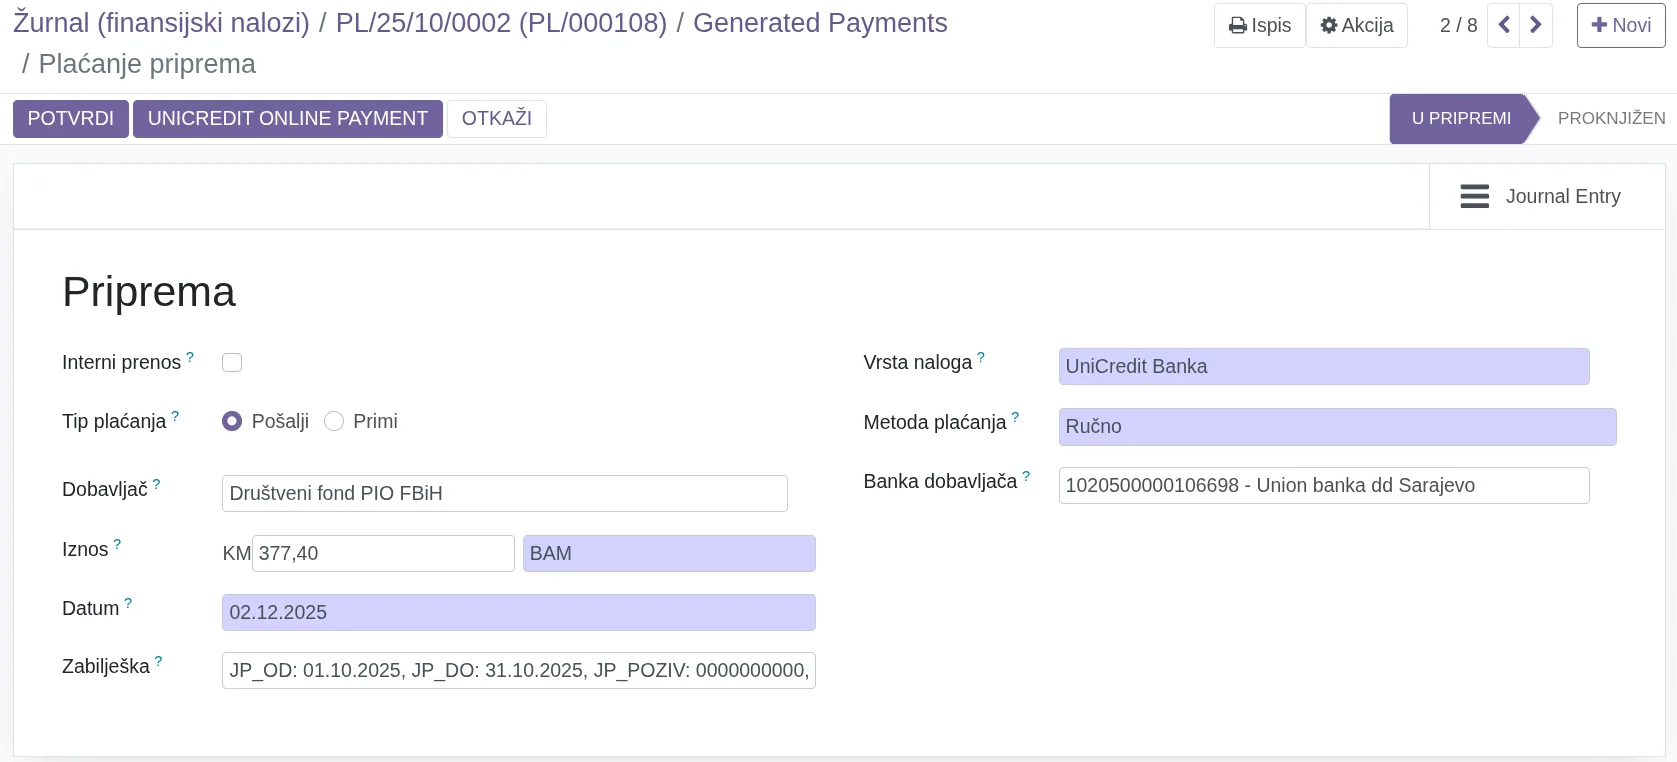Go to the previous record arrow

pos(1503,25)
